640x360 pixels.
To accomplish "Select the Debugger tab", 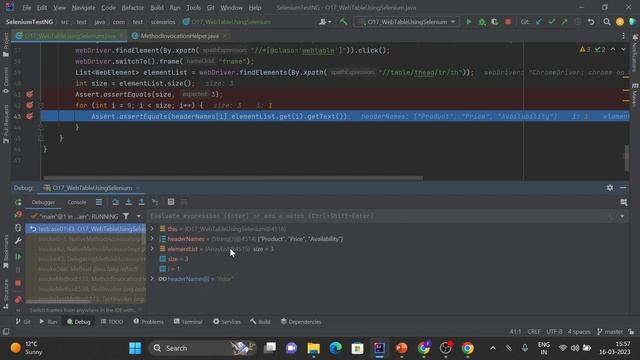I will point(43,202).
